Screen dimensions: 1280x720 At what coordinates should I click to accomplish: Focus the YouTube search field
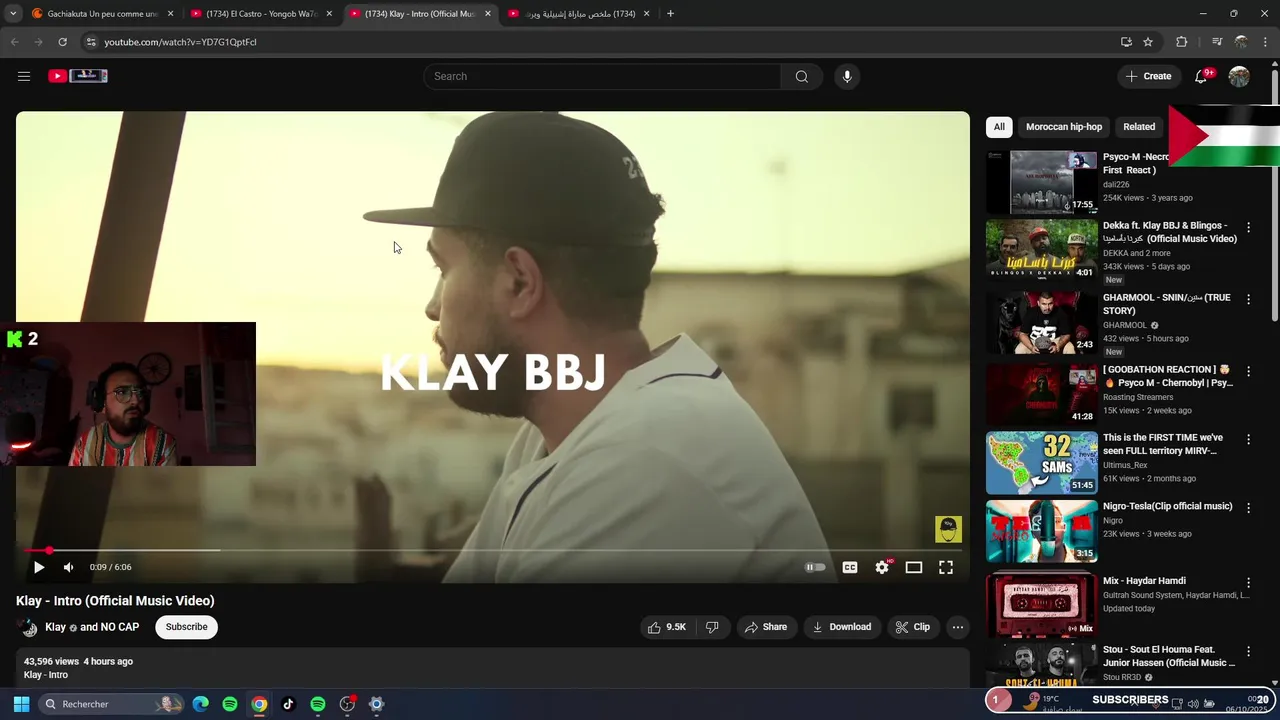coord(603,76)
